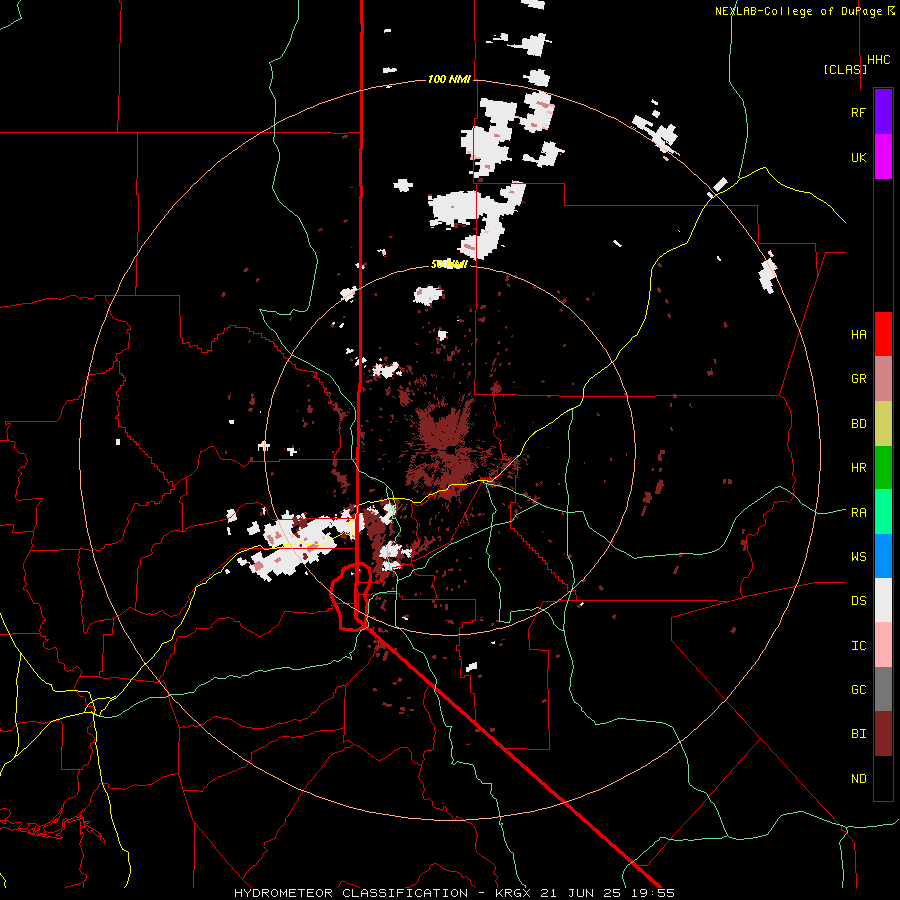Click the '[CLAS]' label above legend
Viewport: 900px width, 900px height.
point(845,69)
